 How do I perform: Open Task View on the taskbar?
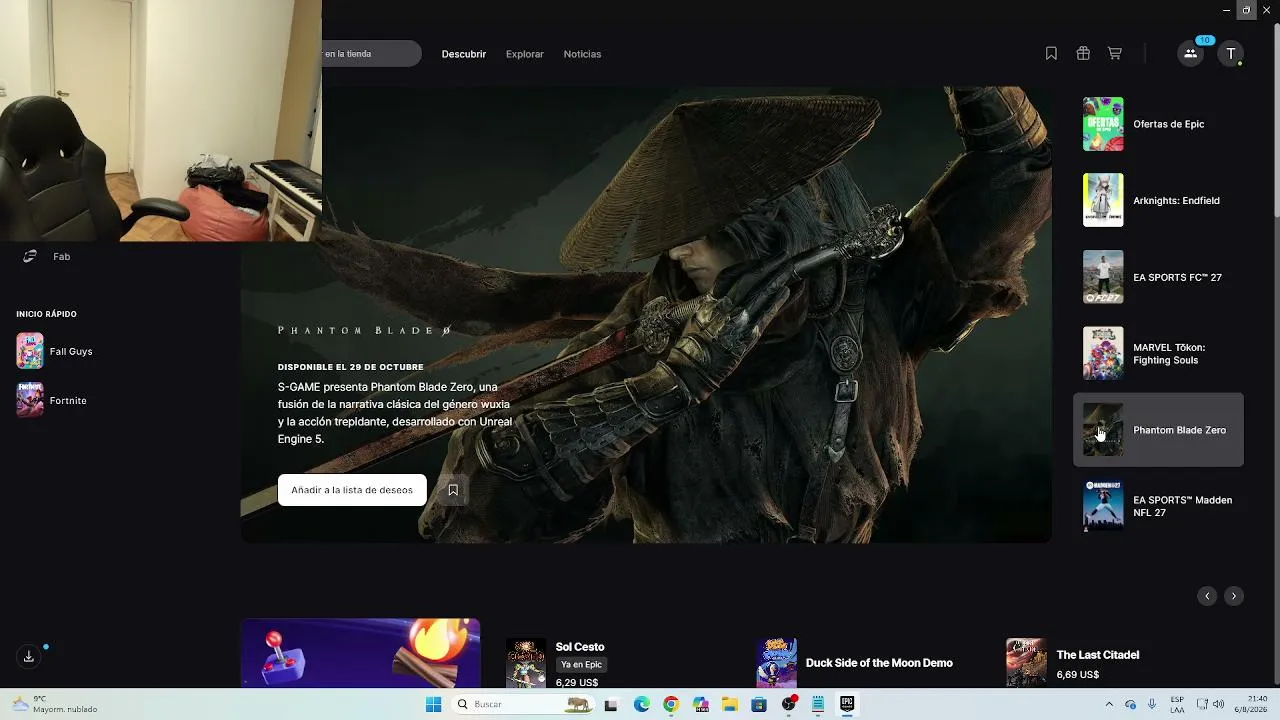pos(611,704)
